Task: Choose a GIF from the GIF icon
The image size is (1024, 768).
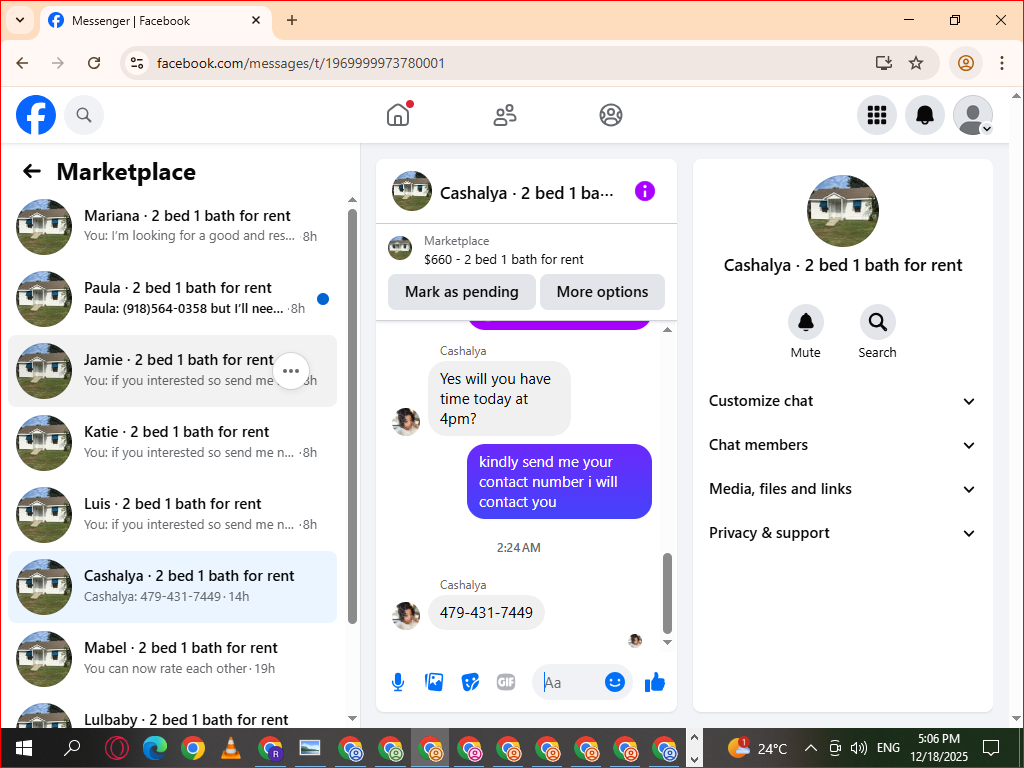Action: click(506, 682)
